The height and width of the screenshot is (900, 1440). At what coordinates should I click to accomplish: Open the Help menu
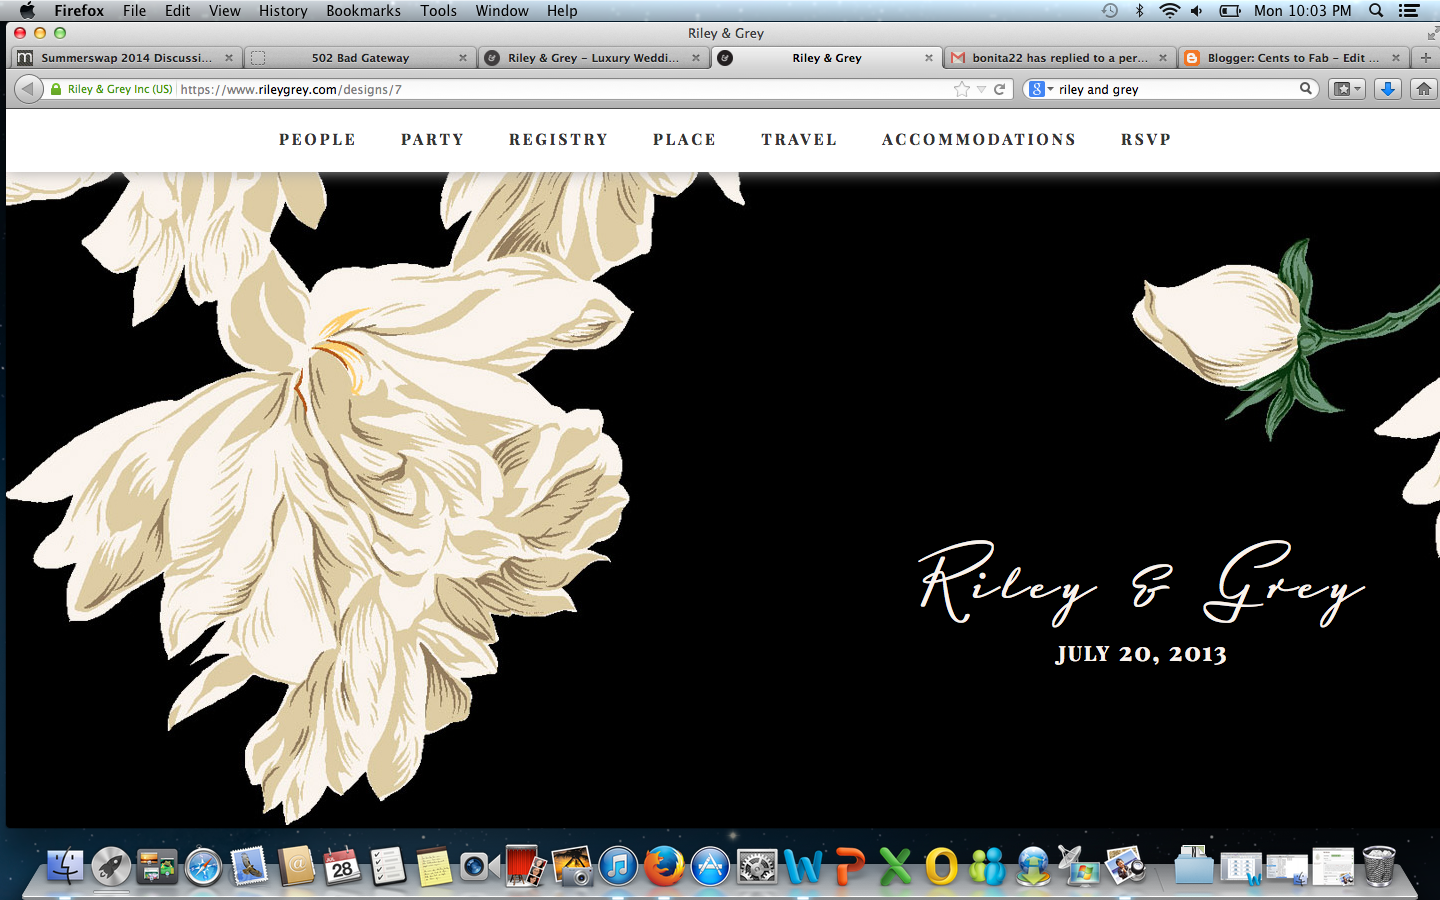coord(562,11)
